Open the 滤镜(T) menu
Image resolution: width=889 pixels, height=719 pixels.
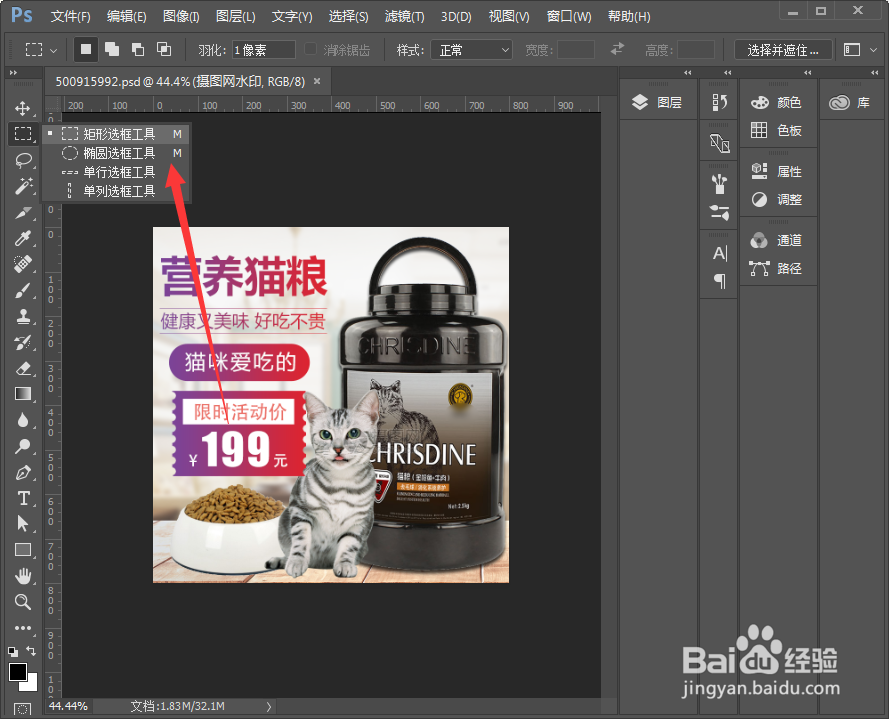[404, 16]
